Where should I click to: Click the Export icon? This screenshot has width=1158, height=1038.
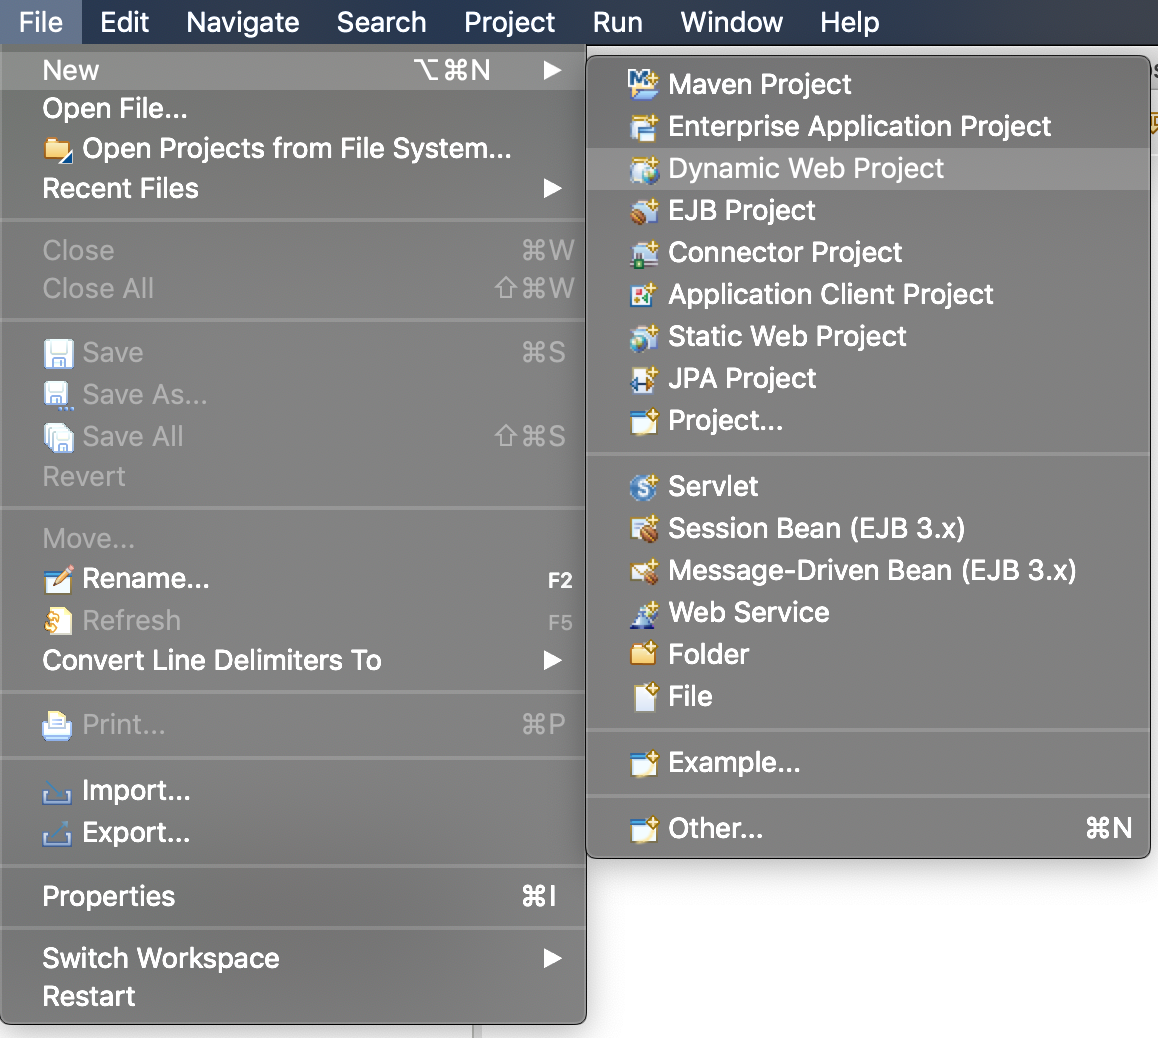coord(58,834)
